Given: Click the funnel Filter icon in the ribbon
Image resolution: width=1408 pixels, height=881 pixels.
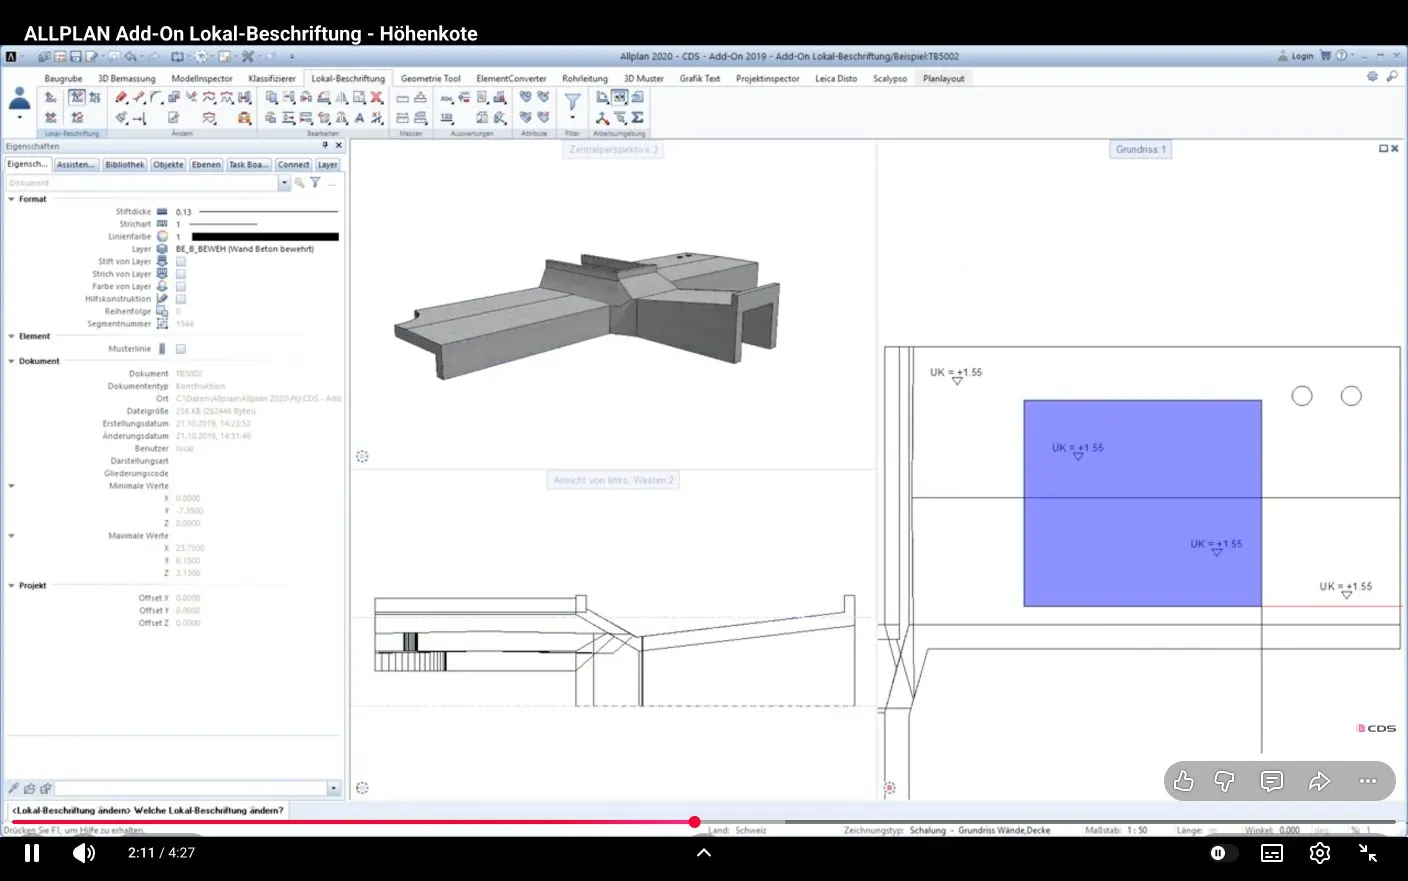Looking at the screenshot, I should (572, 101).
